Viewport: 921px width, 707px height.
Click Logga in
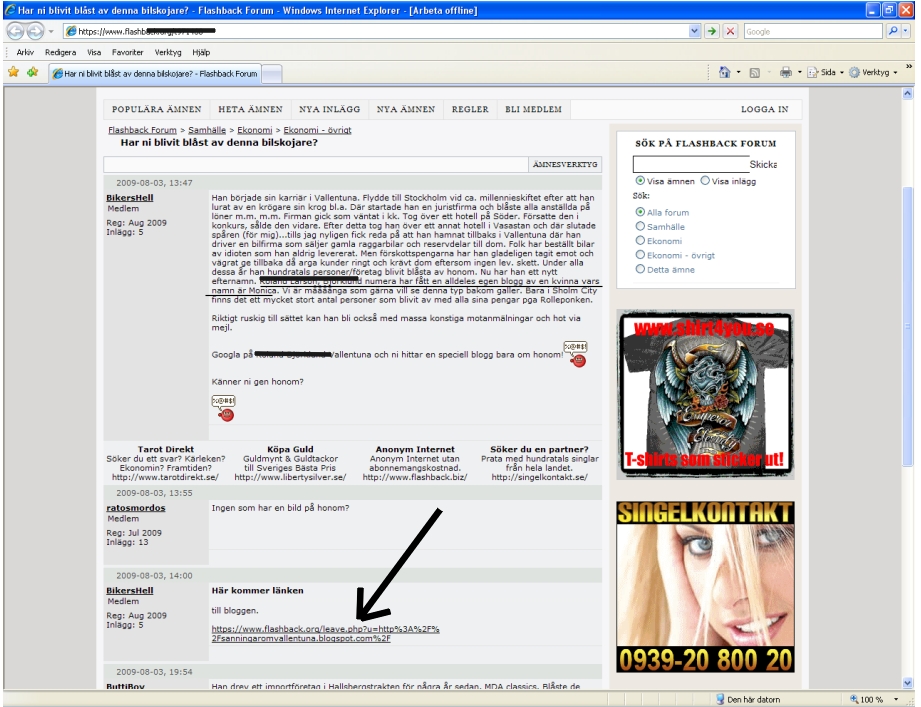tap(765, 109)
